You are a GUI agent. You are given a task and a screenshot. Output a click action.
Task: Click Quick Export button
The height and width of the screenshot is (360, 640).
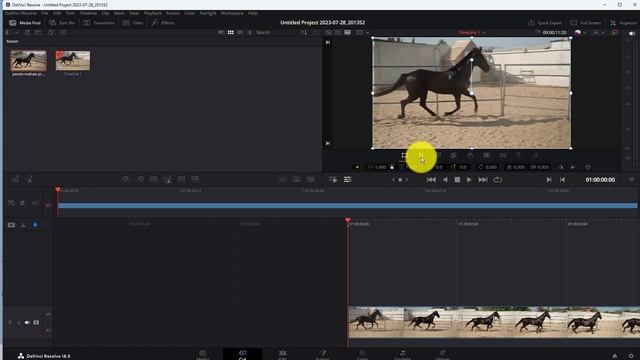545,23
